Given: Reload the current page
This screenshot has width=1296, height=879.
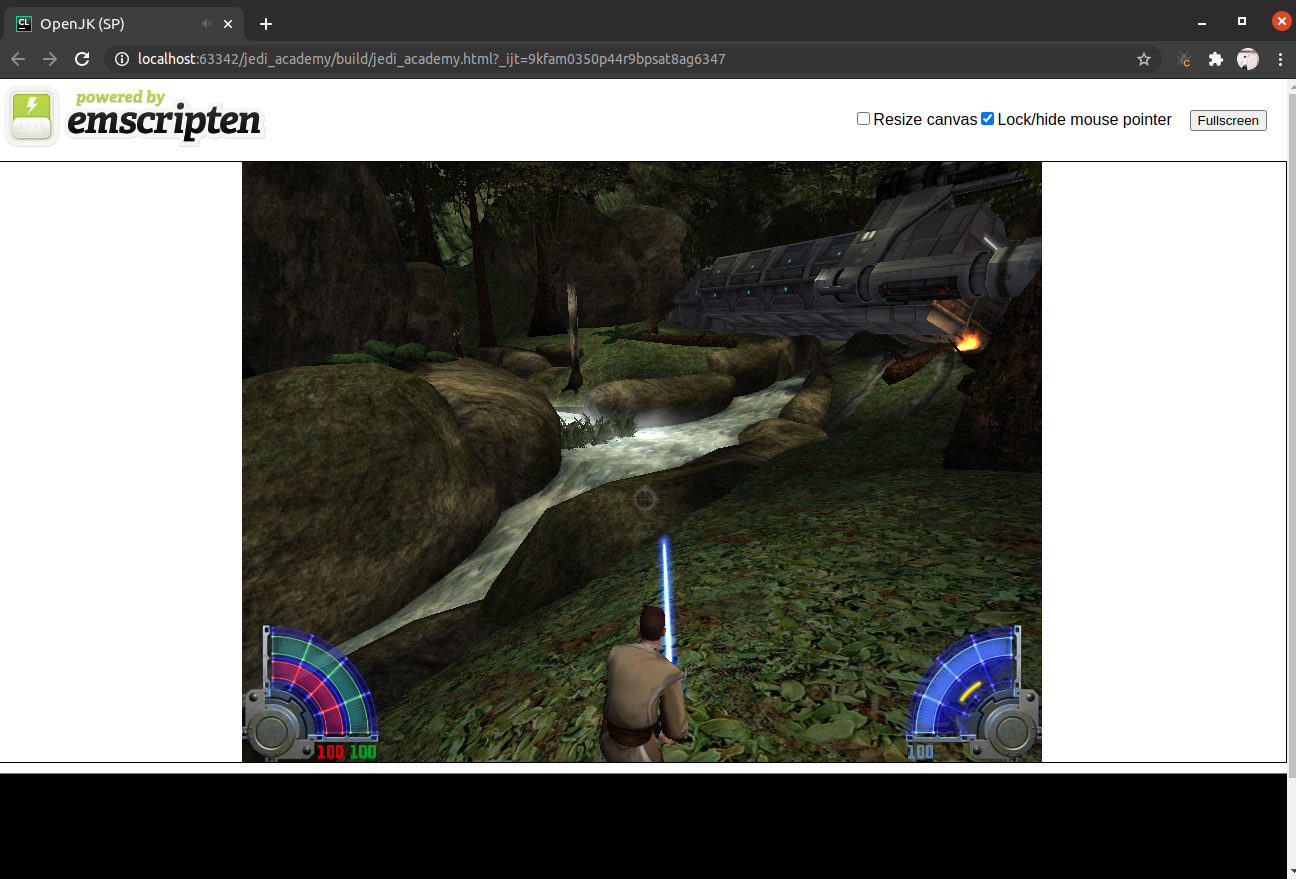Looking at the screenshot, I should [x=82, y=59].
